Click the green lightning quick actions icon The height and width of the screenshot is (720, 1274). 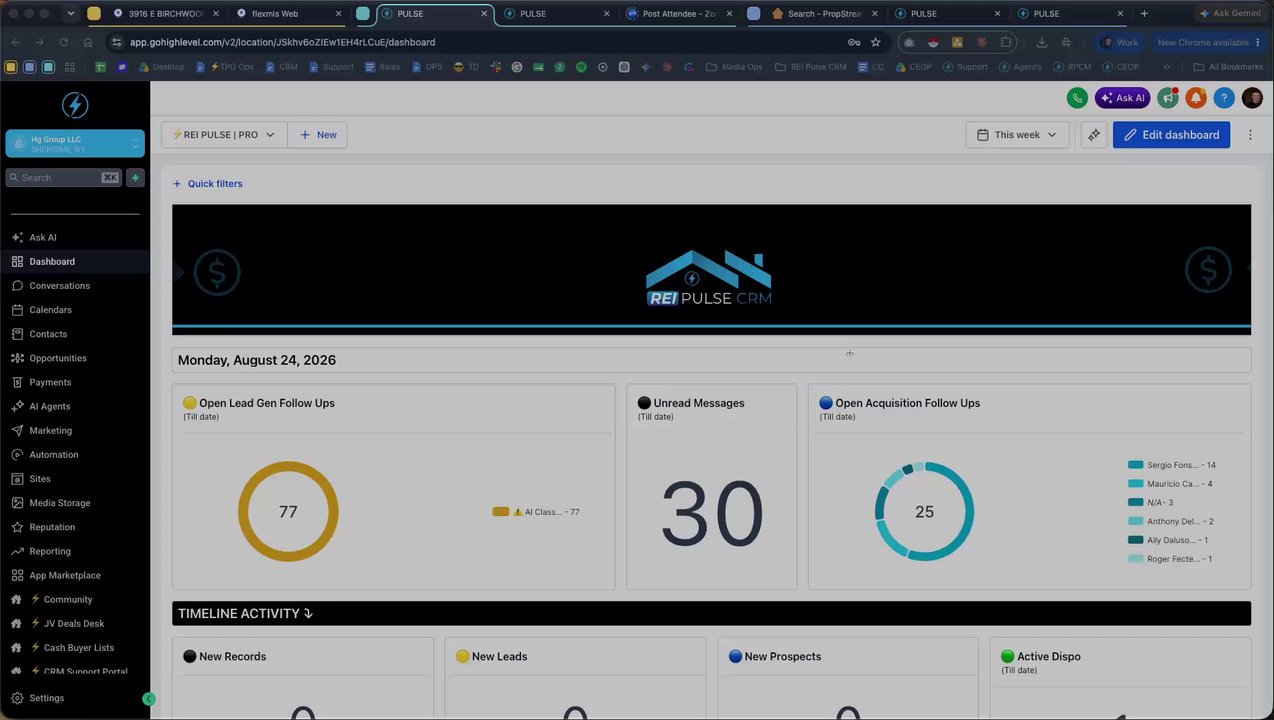coord(135,177)
